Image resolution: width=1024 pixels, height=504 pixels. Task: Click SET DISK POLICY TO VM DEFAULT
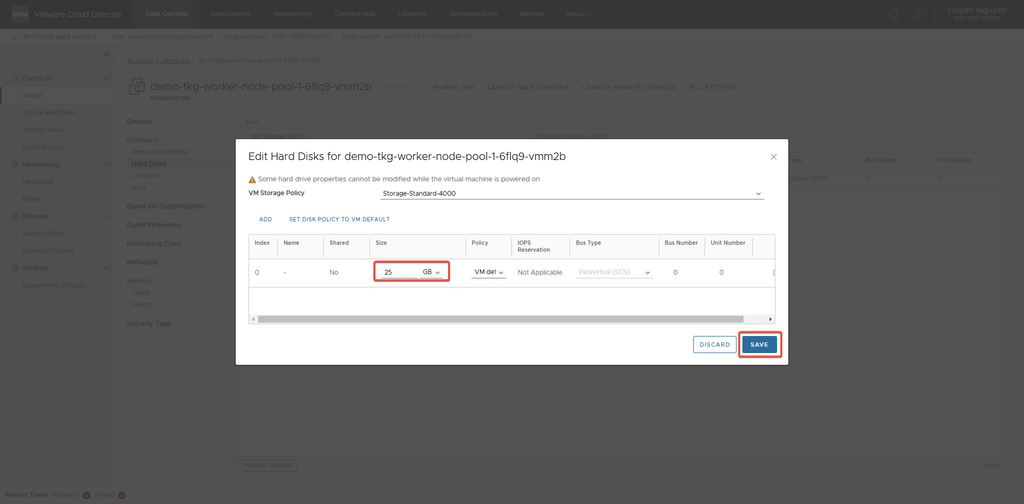click(339, 219)
